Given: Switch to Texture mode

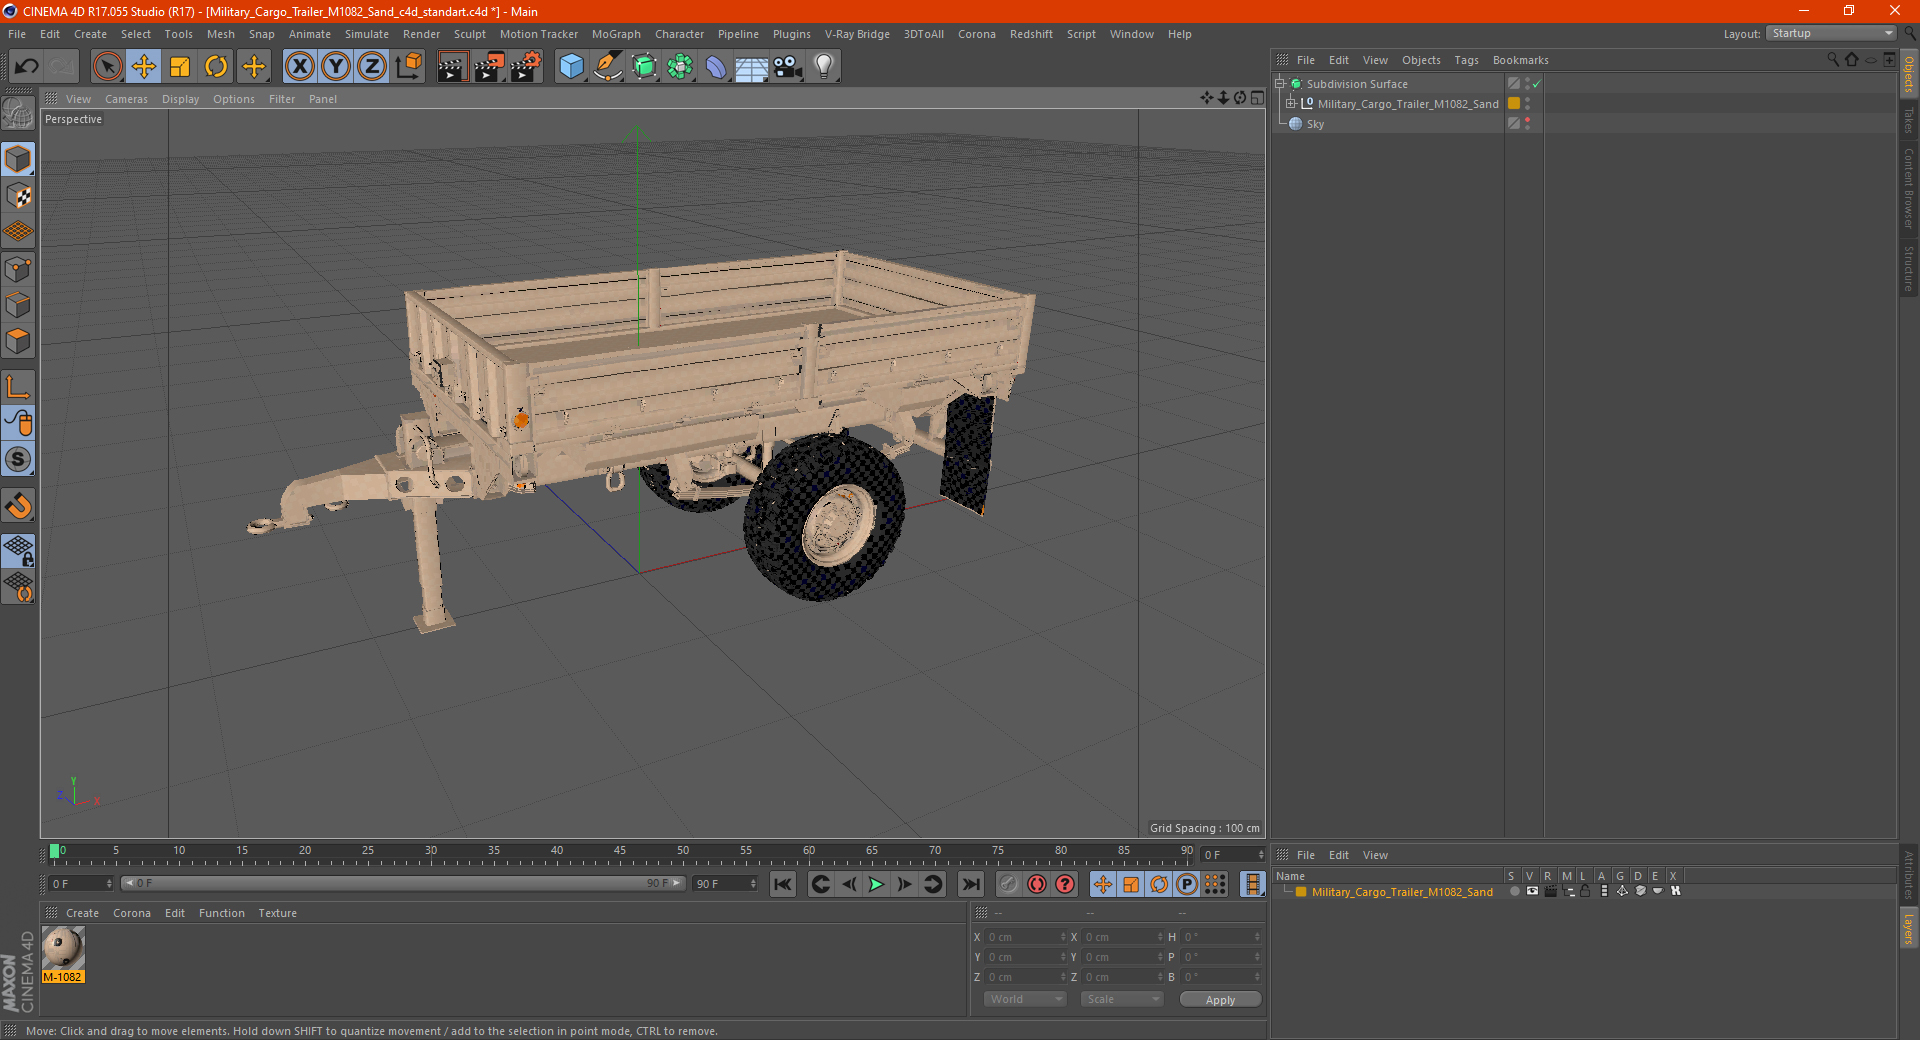Looking at the screenshot, I should 18,195.
